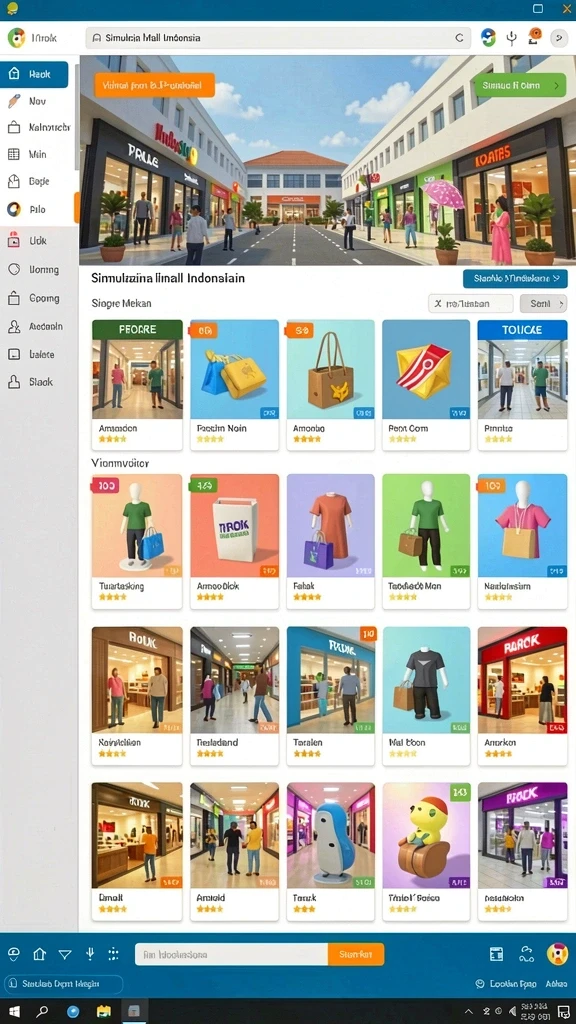Viewport: 576px width, 1024px height.
Task: Select the Pilo item in the sidebar
Action: (39, 210)
